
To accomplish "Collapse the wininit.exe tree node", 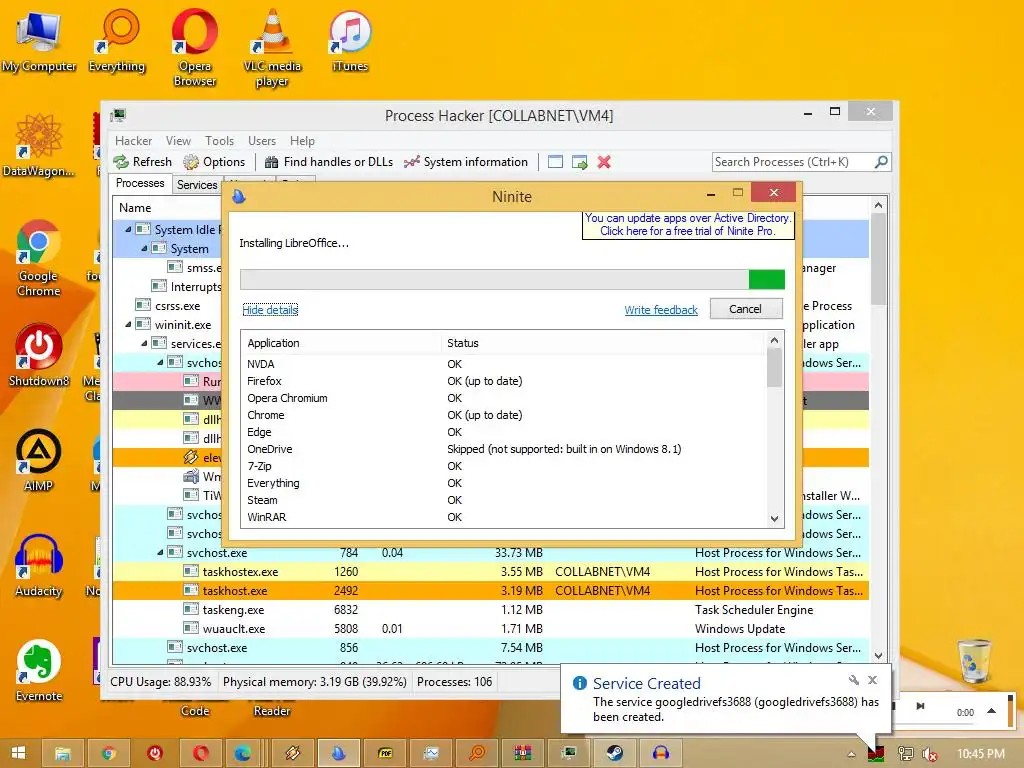I will [129, 324].
